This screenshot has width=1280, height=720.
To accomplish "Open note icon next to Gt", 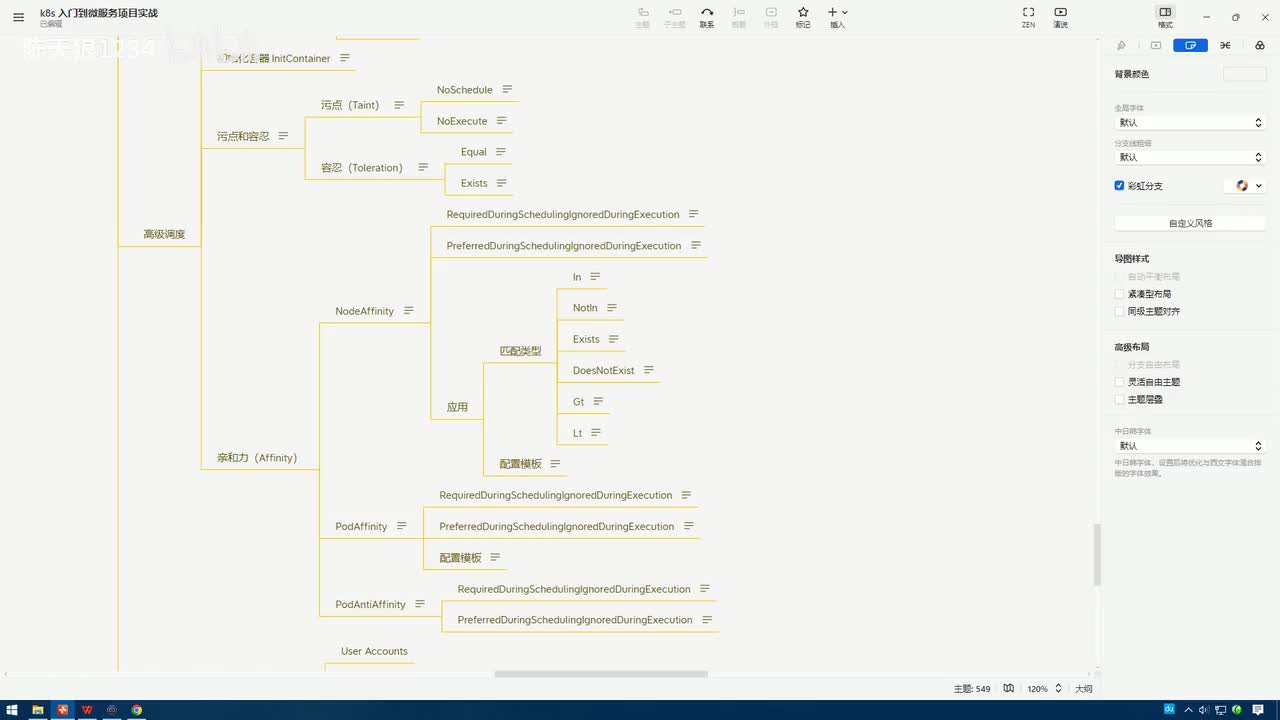I will [x=598, y=401].
